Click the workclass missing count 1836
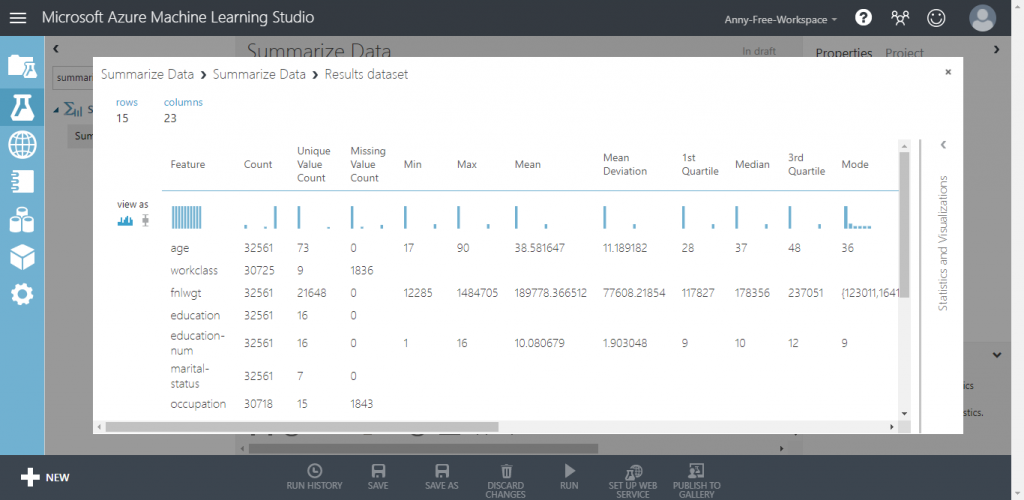Screen dimensions: 1024x500 coord(361,270)
